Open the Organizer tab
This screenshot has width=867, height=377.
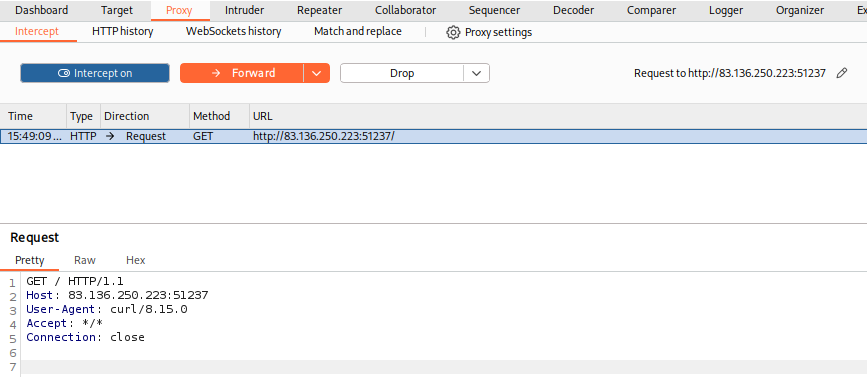coord(800,10)
